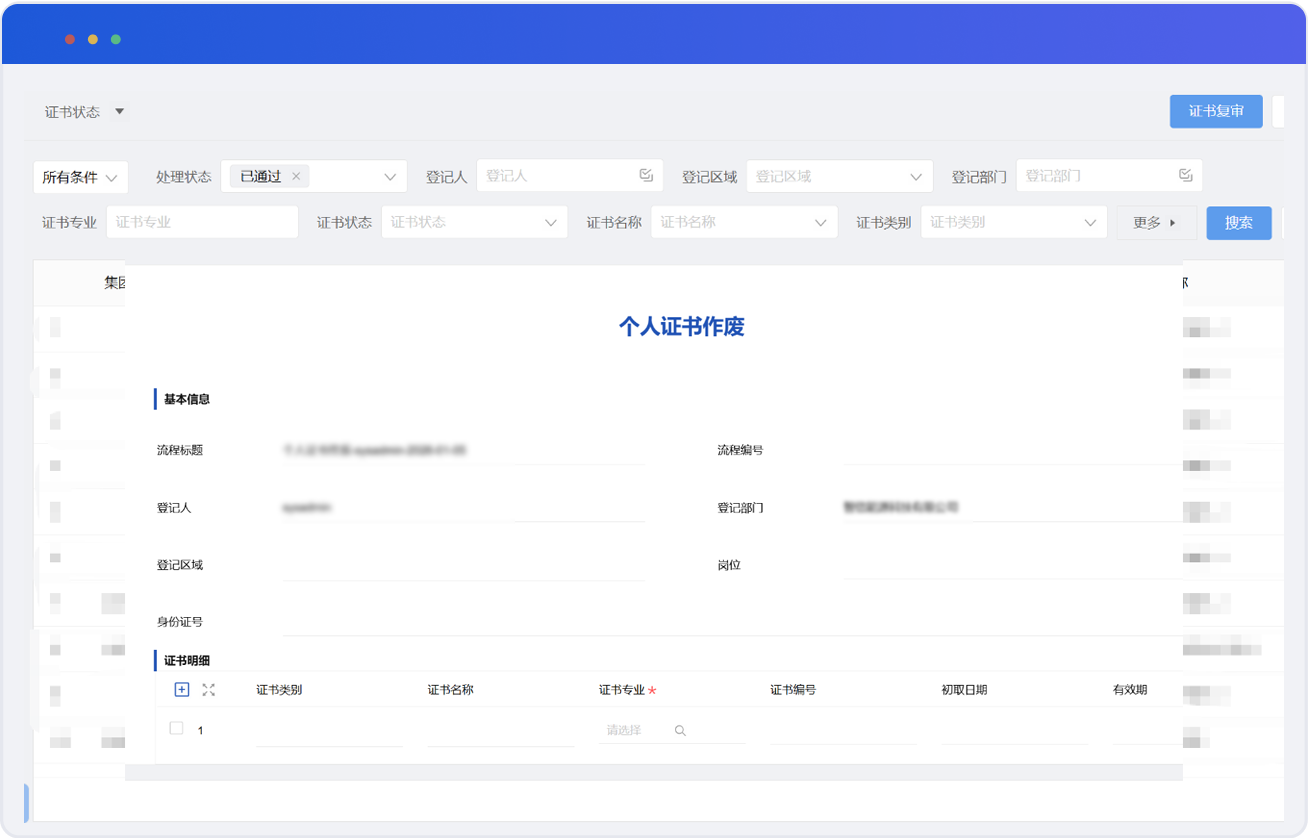Remove the 已通过 tag with x
The height and width of the screenshot is (838, 1308).
pyautogui.click(x=296, y=176)
